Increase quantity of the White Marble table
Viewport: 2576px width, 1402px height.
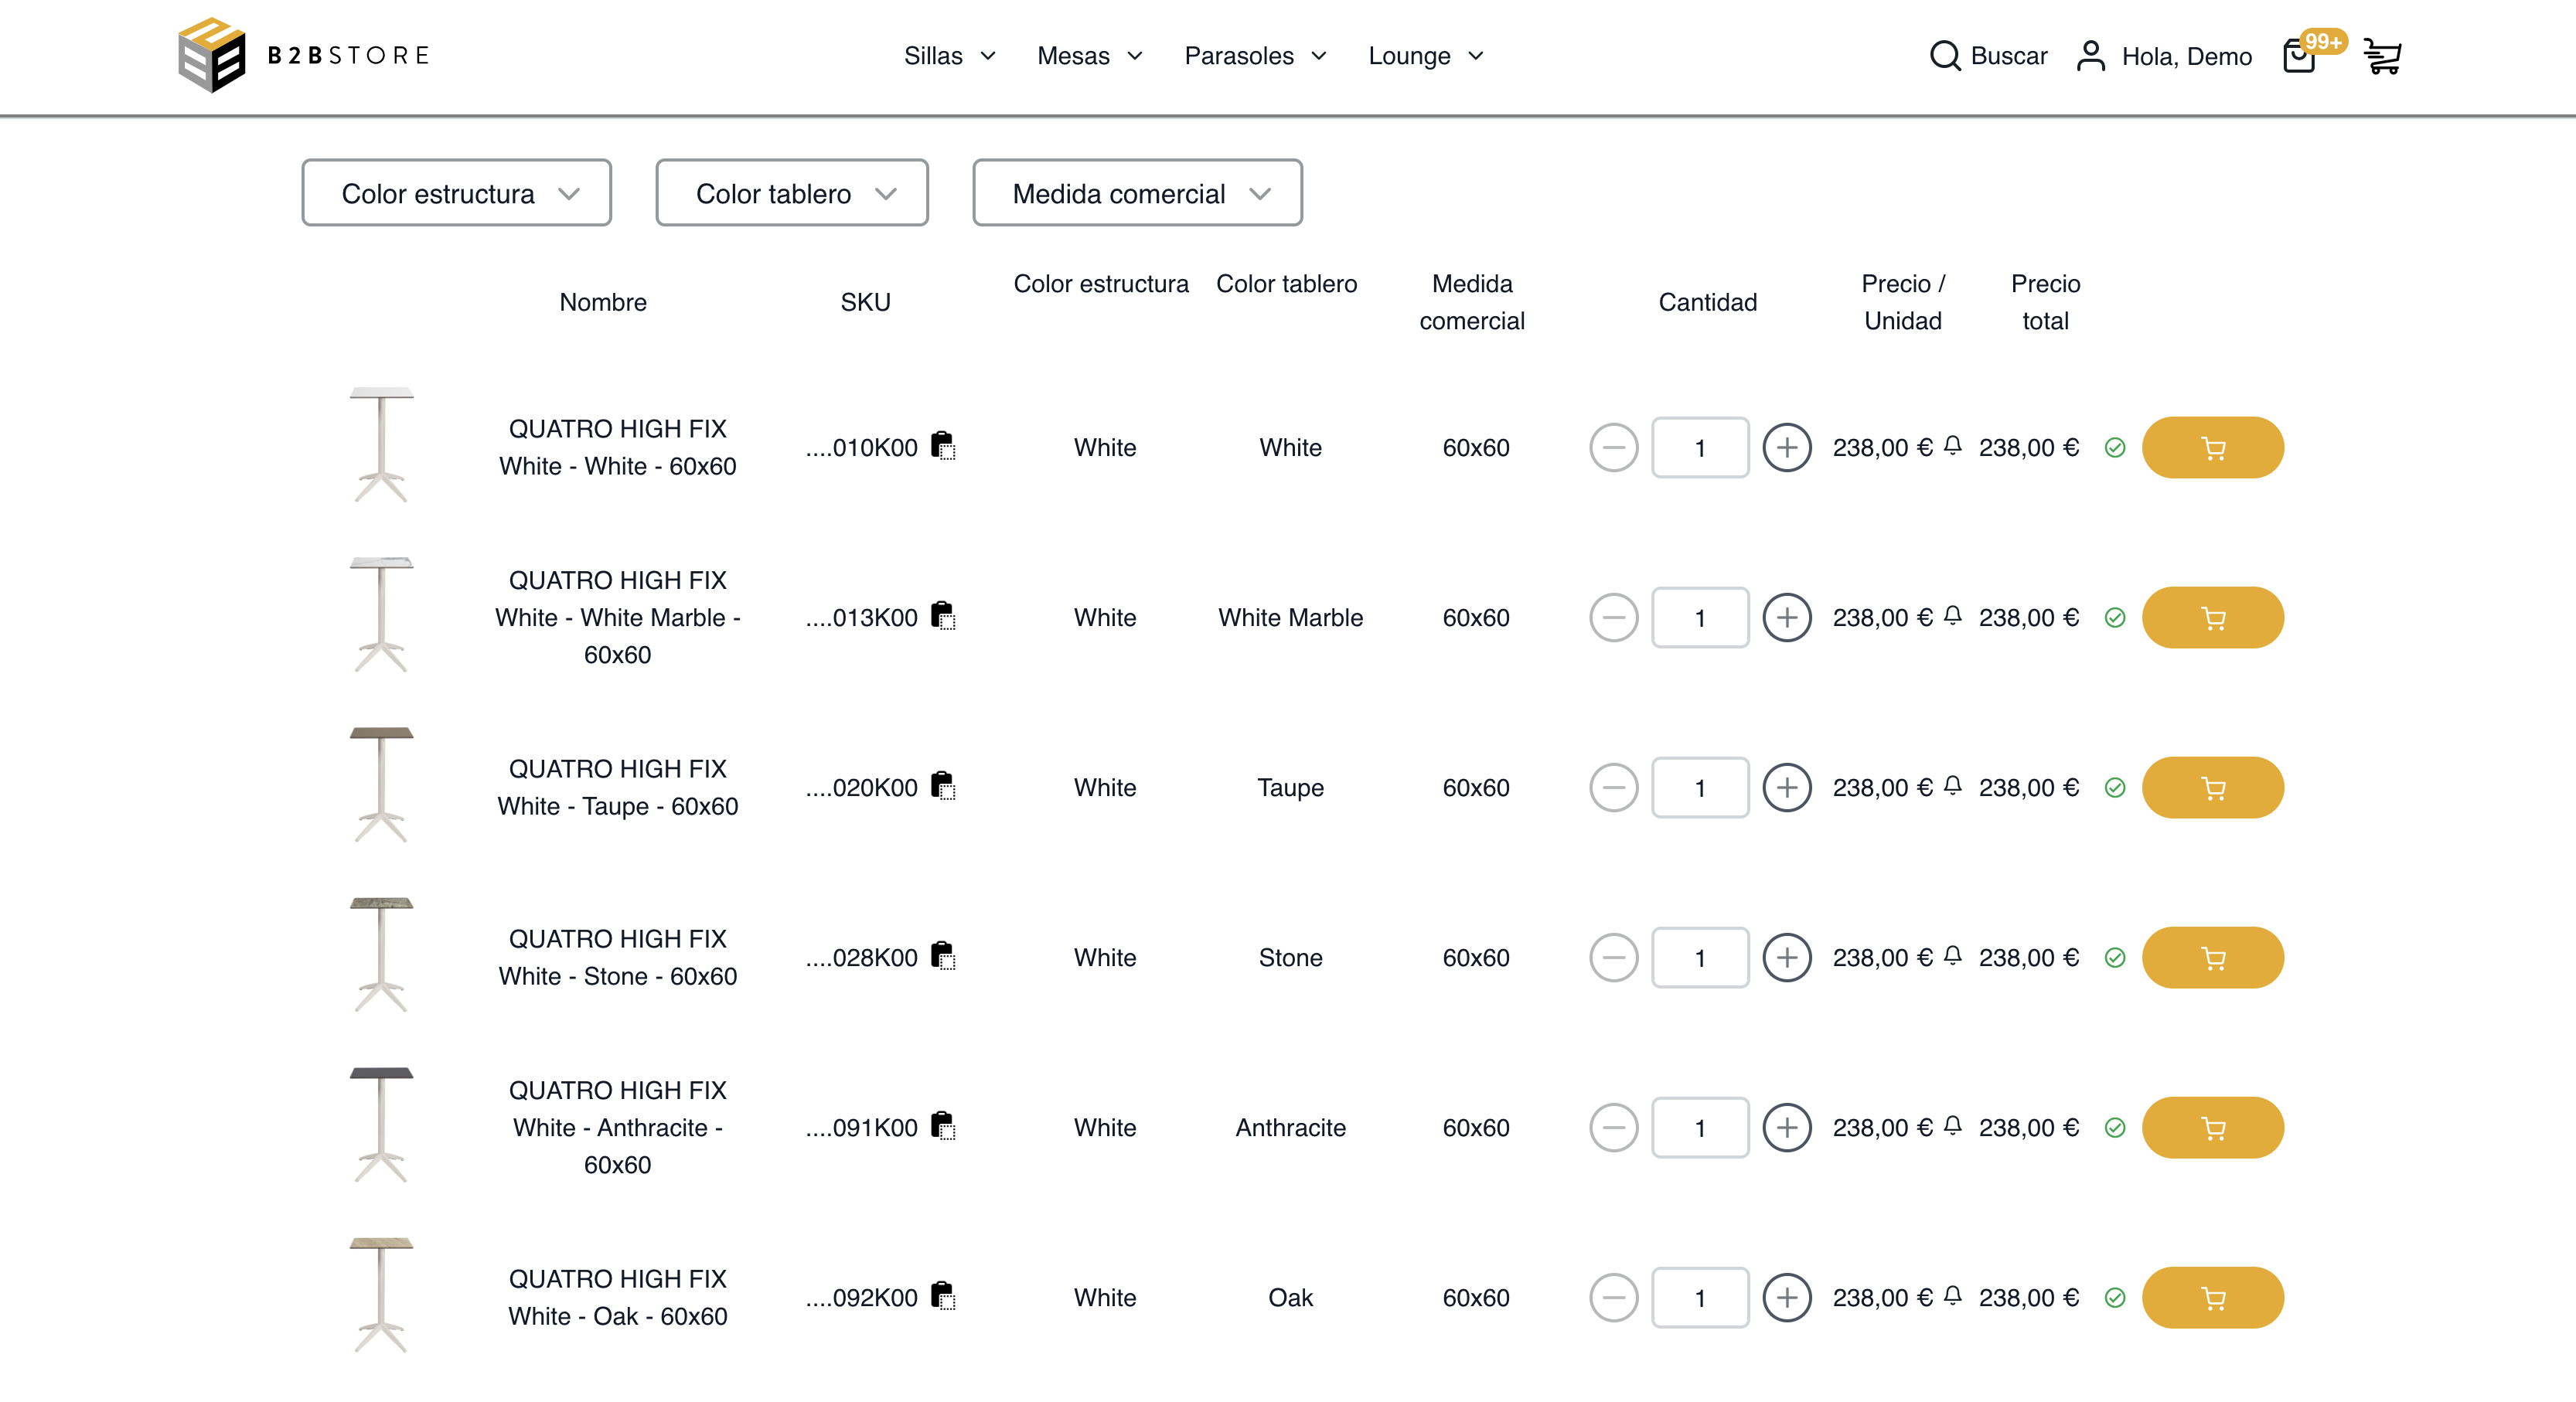tap(1787, 617)
